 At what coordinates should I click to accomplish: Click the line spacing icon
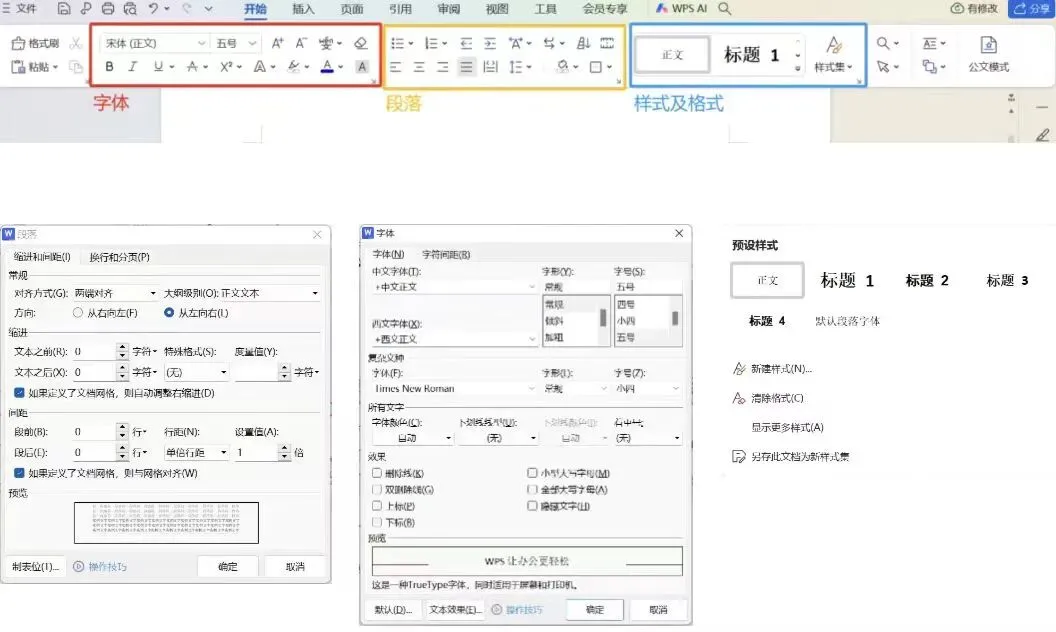515,67
